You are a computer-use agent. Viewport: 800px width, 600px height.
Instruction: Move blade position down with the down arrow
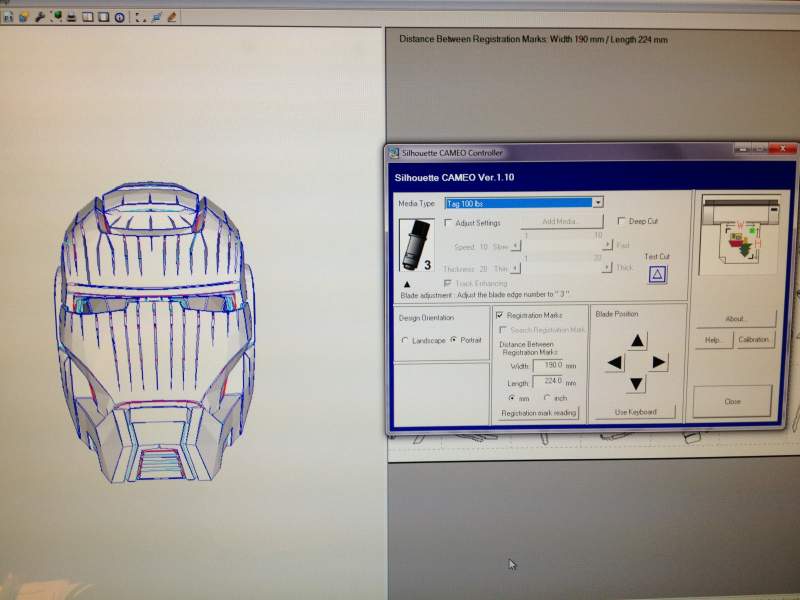[x=636, y=384]
